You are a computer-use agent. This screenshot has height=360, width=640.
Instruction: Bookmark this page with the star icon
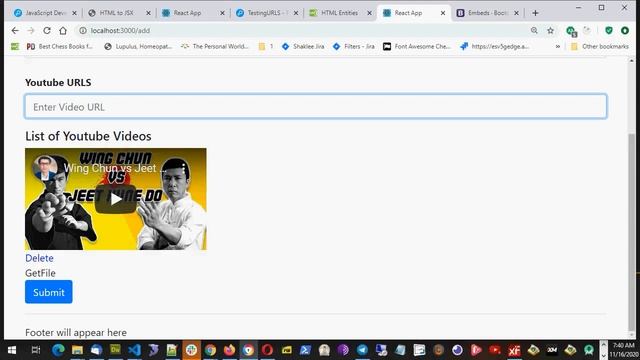click(x=550, y=31)
